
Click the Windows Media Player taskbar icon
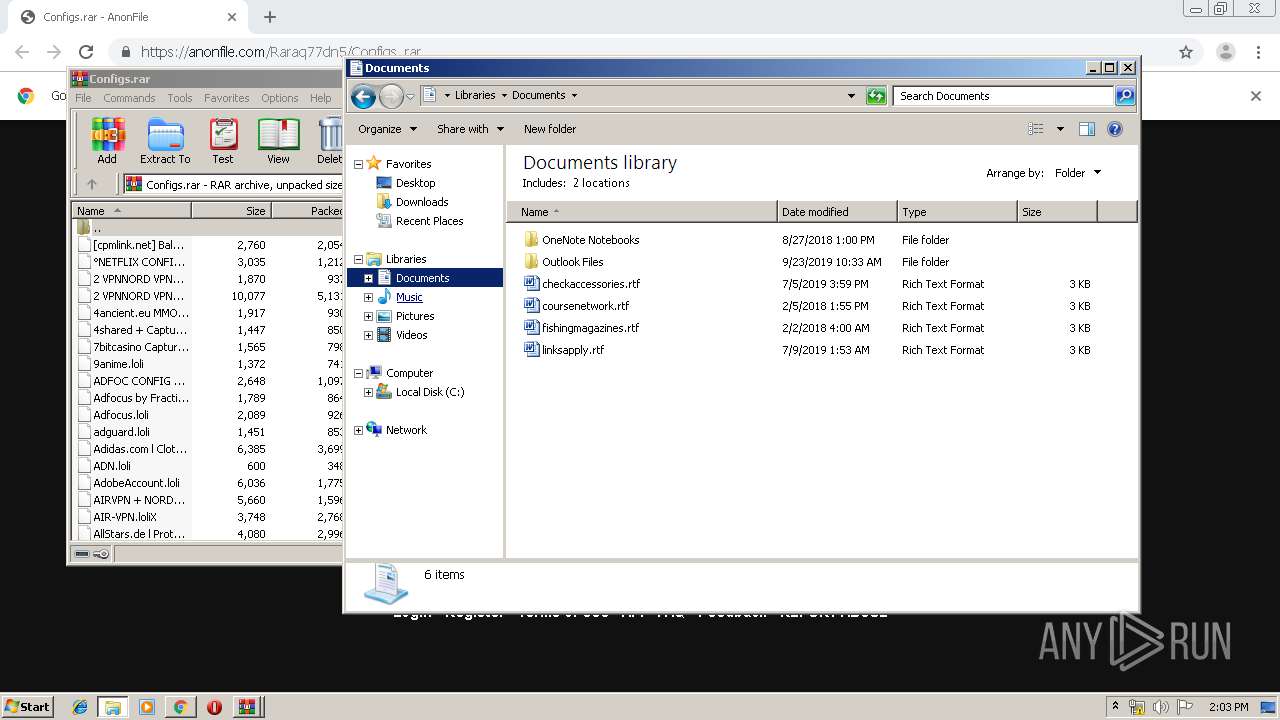coord(147,707)
